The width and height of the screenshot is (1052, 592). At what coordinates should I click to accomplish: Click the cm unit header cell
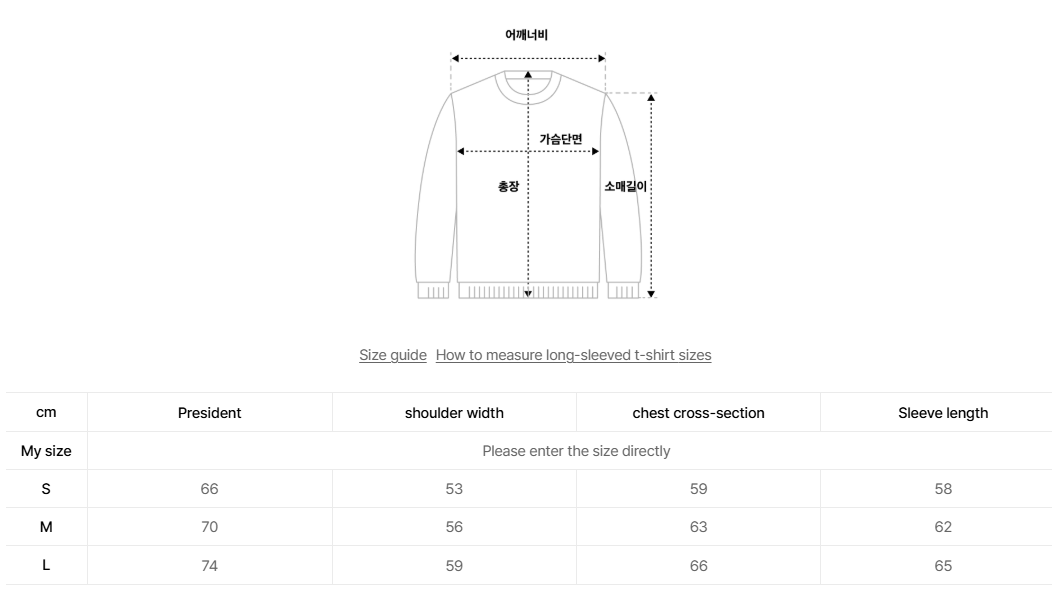(x=46, y=413)
